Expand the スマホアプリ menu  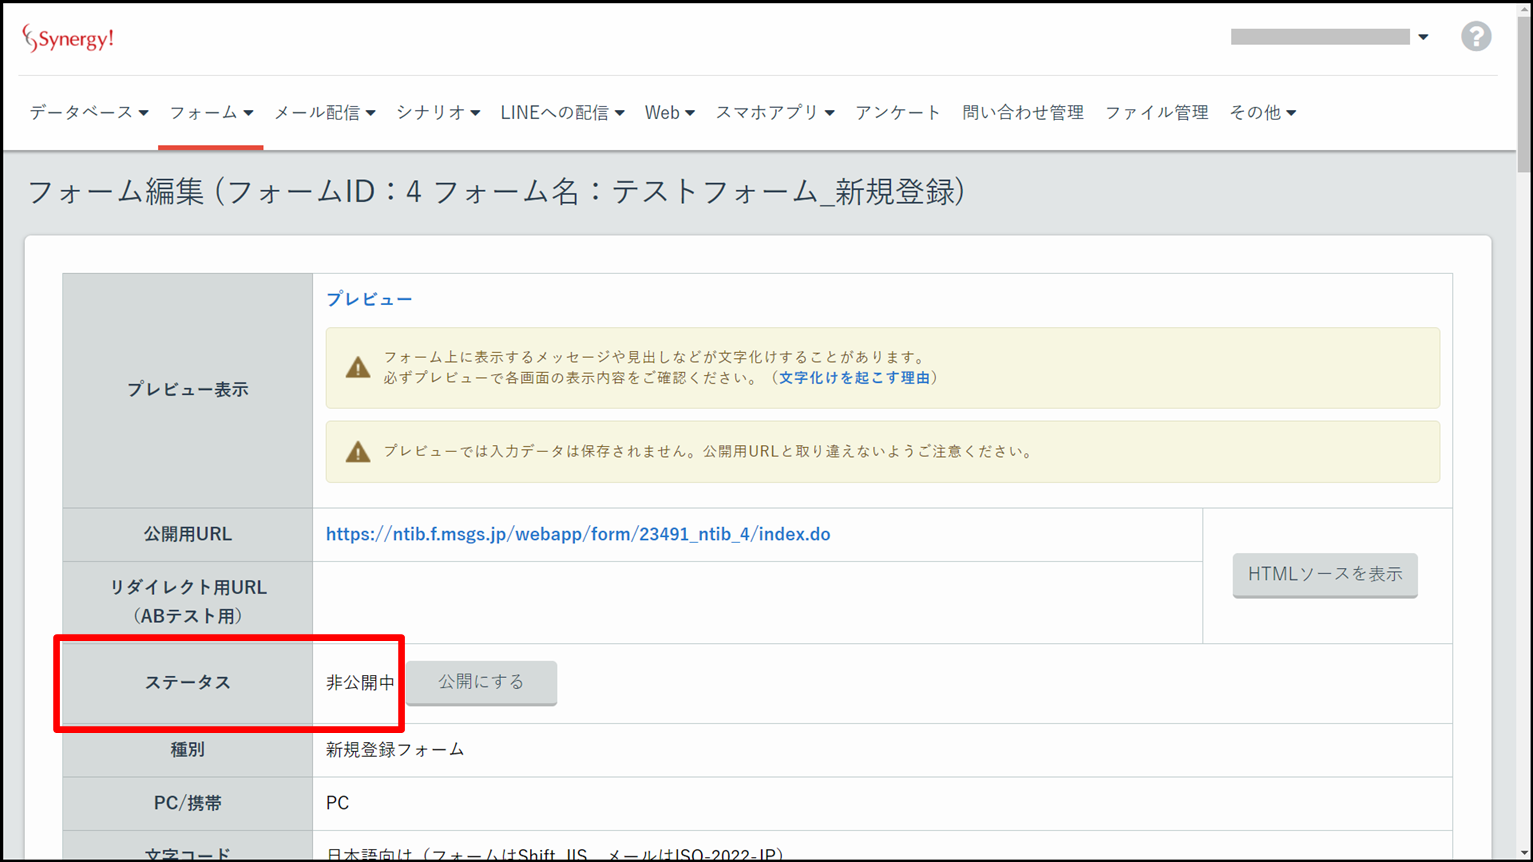(x=774, y=113)
